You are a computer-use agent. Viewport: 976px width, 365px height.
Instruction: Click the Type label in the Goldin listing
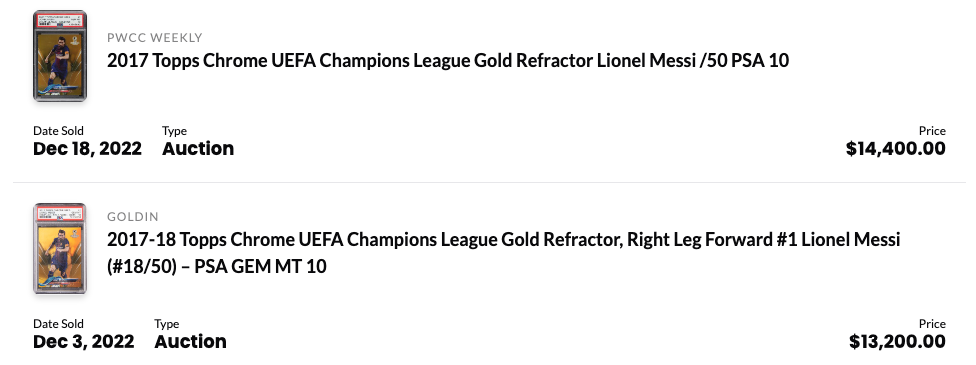167,324
